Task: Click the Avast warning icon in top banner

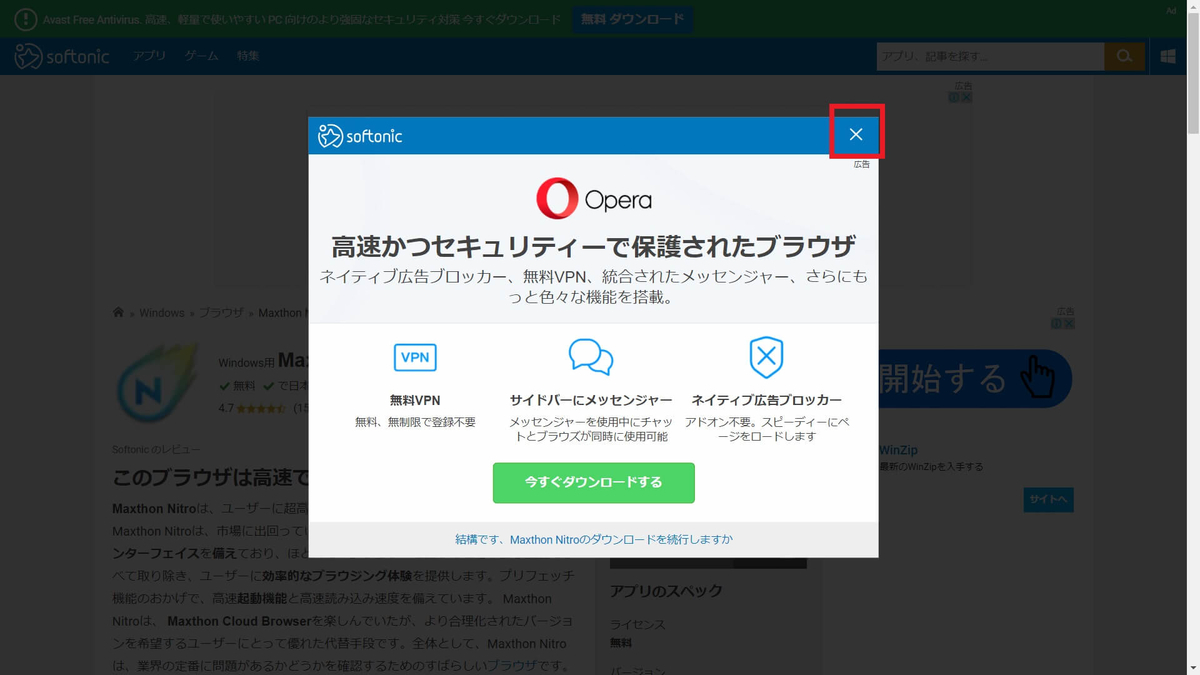Action: click(x=25, y=19)
